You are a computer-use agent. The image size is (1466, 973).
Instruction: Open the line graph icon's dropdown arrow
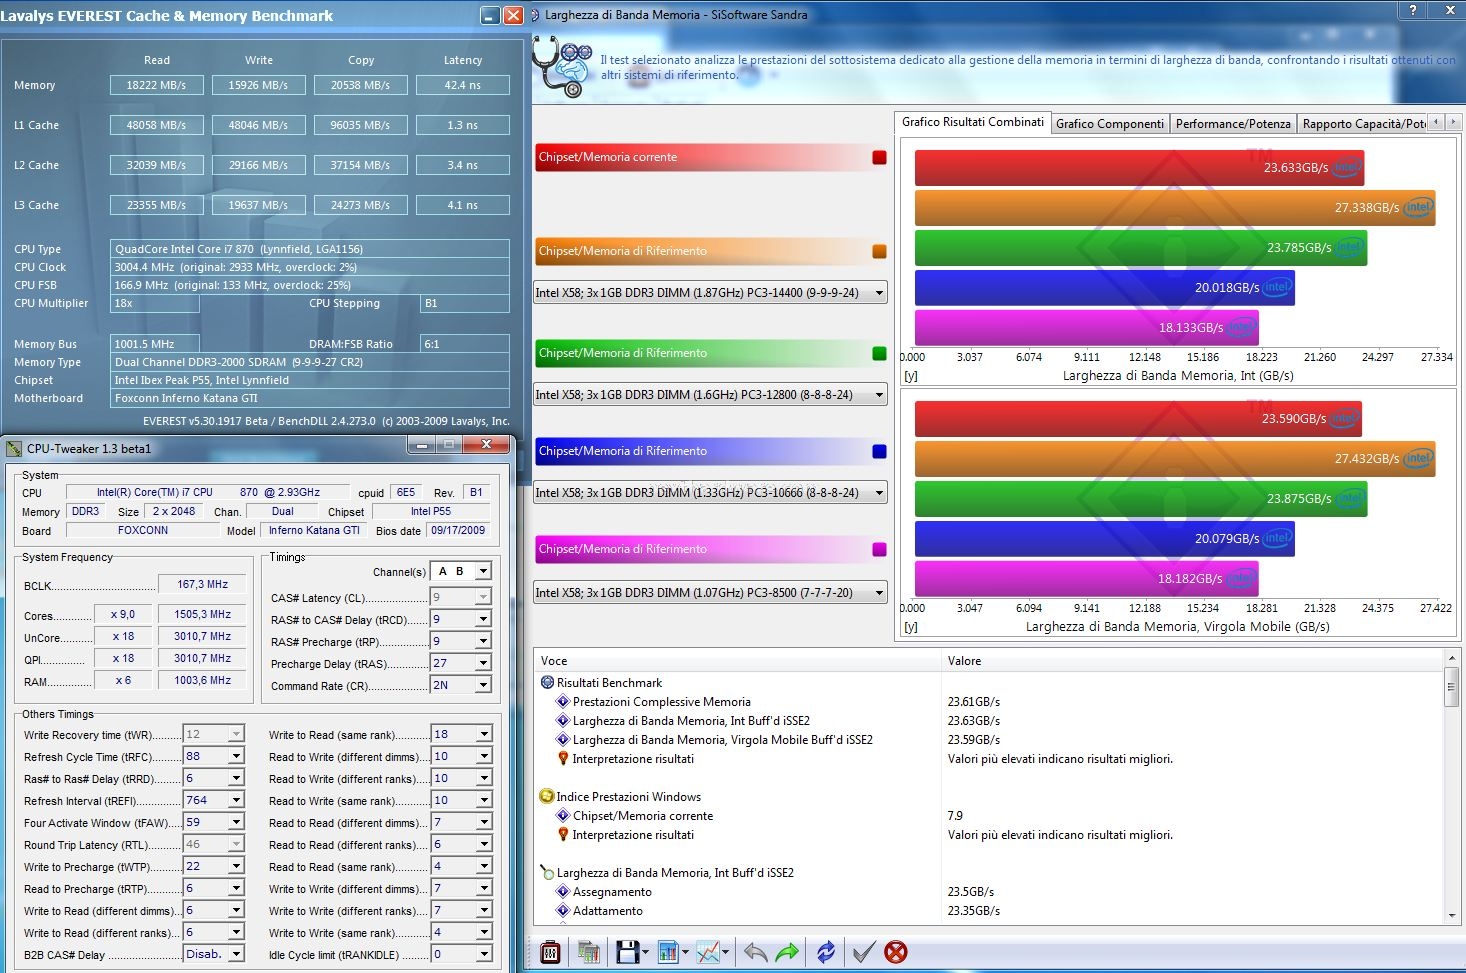pyautogui.click(x=725, y=953)
